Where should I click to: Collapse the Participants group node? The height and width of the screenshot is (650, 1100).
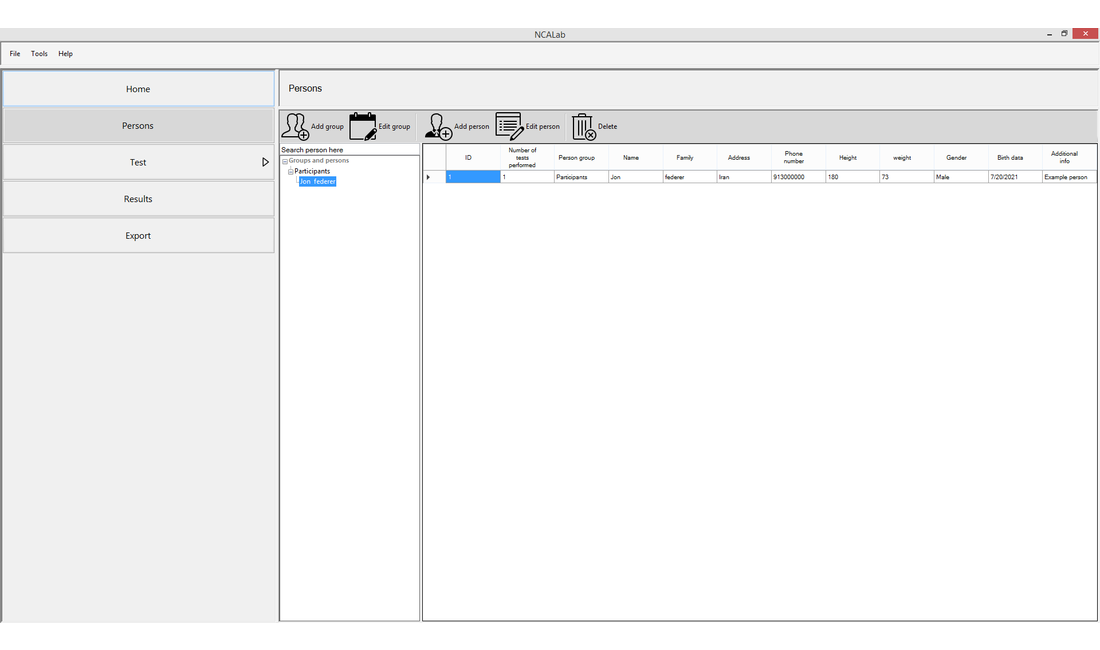(x=291, y=172)
